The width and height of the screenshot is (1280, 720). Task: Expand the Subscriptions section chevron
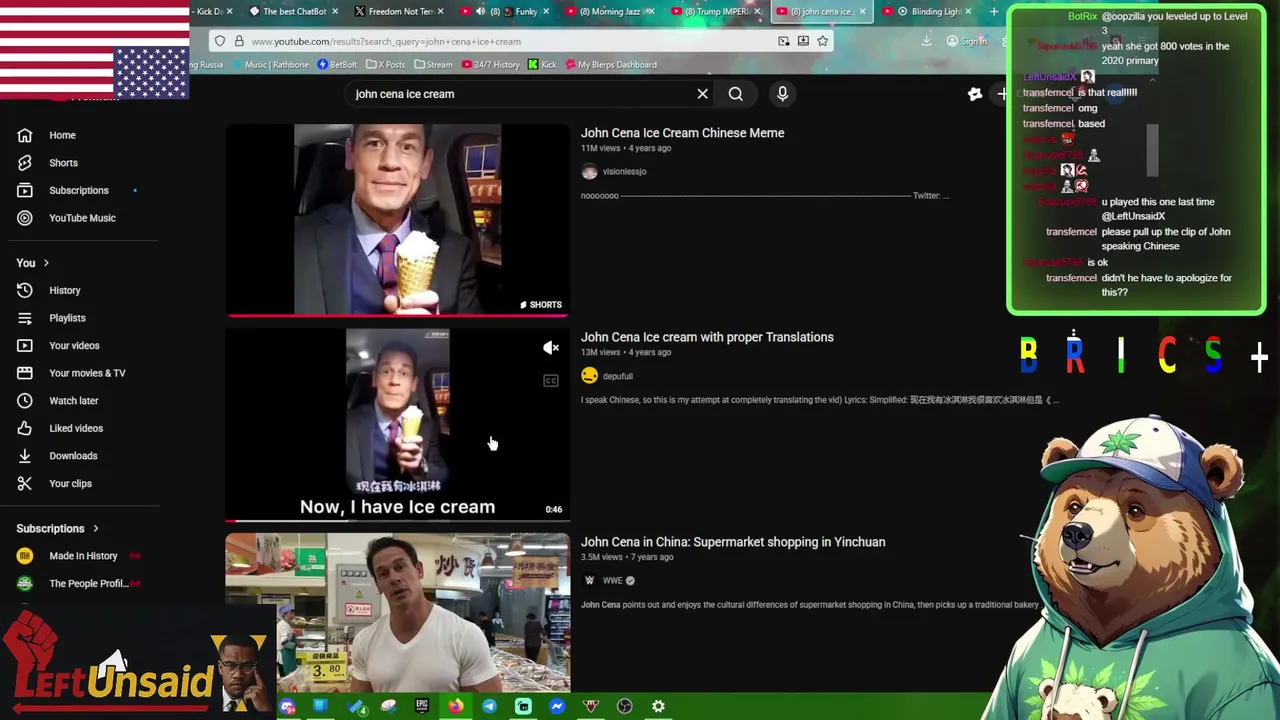[x=96, y=528]
